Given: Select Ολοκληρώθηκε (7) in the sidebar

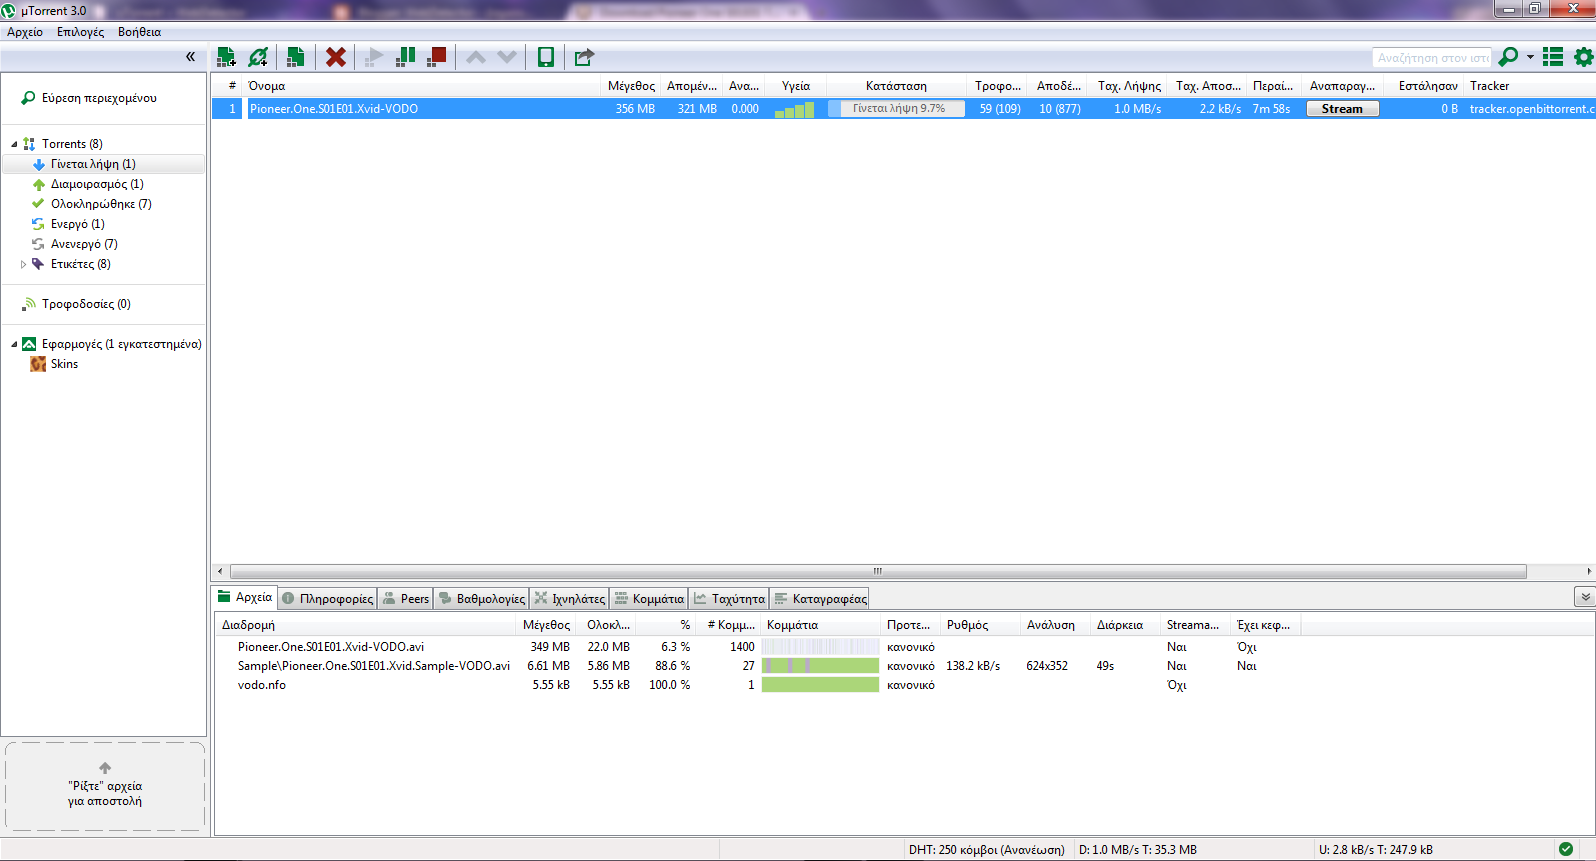Looking at the screenshot, I should 101,204.
